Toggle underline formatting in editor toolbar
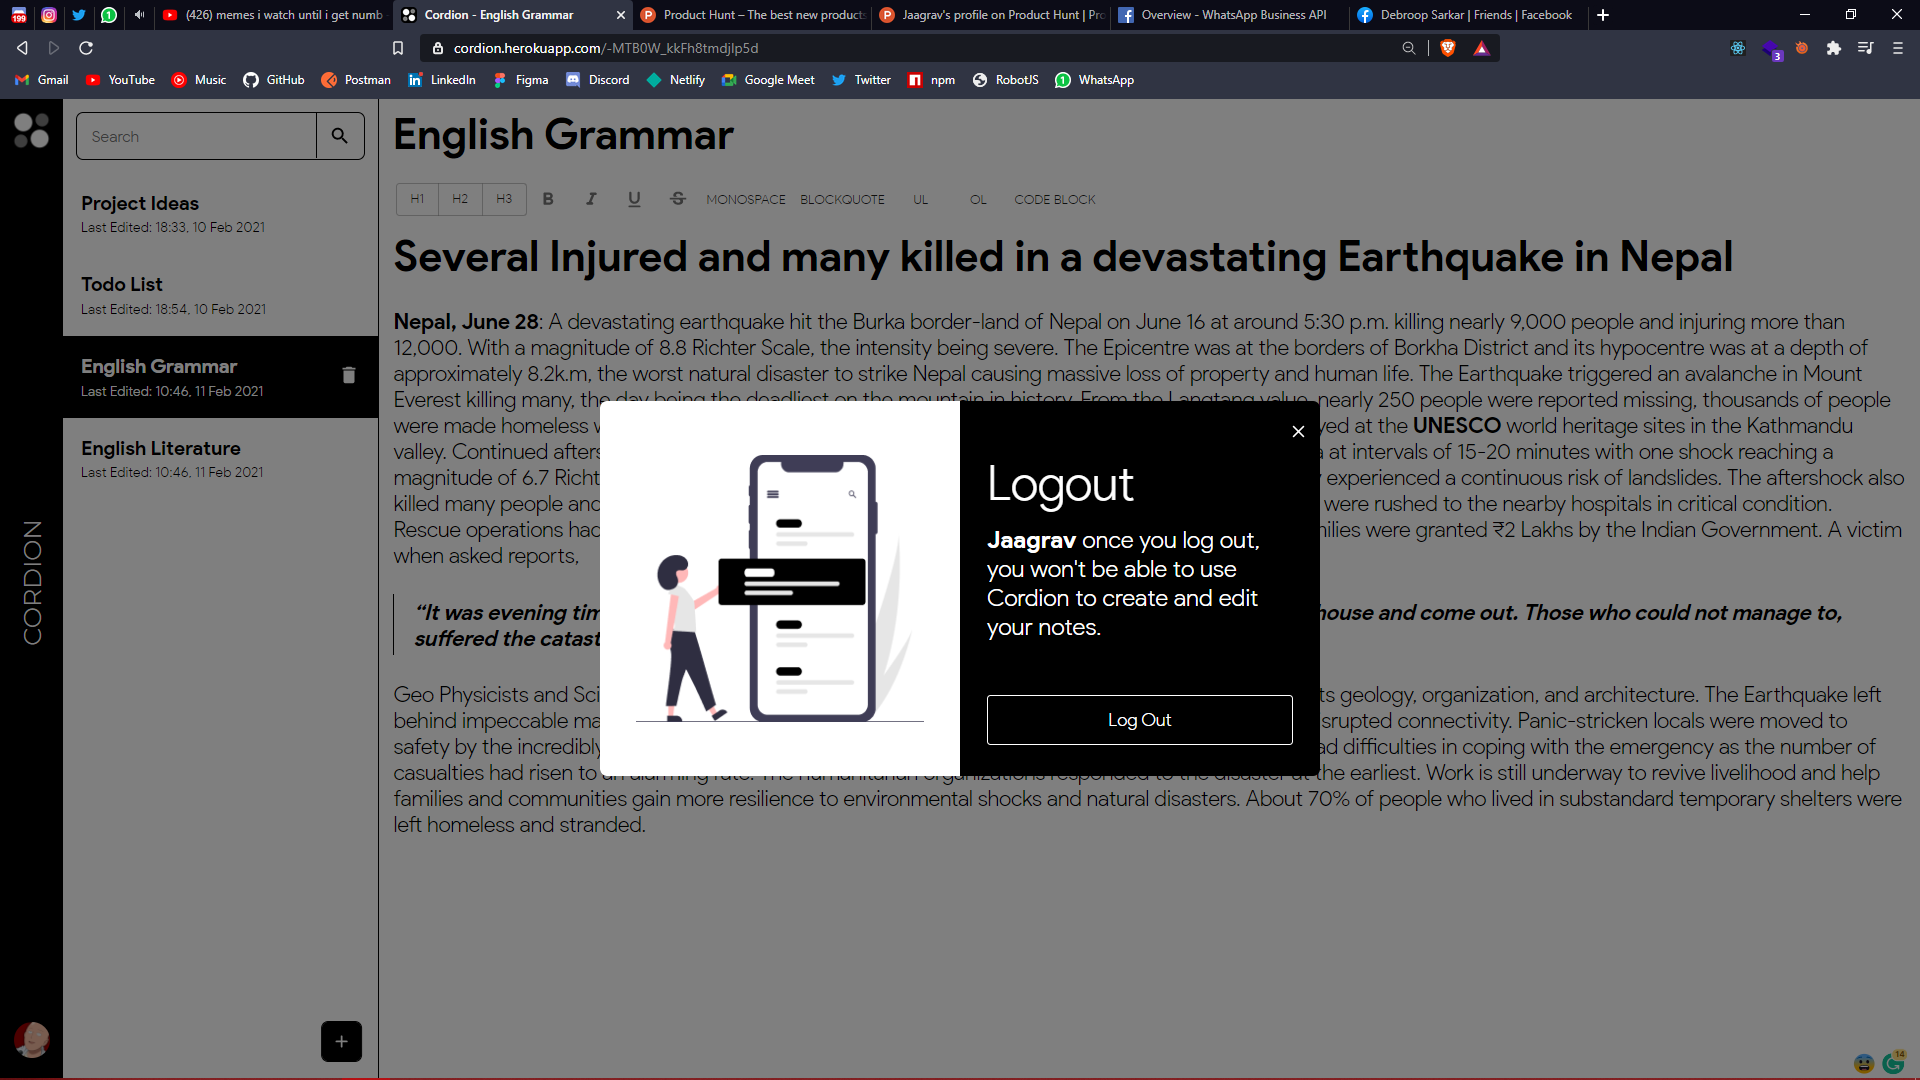 (634, 199)
